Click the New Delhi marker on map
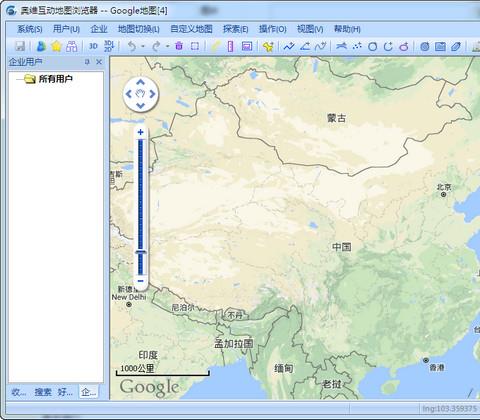 click(129, 304)
